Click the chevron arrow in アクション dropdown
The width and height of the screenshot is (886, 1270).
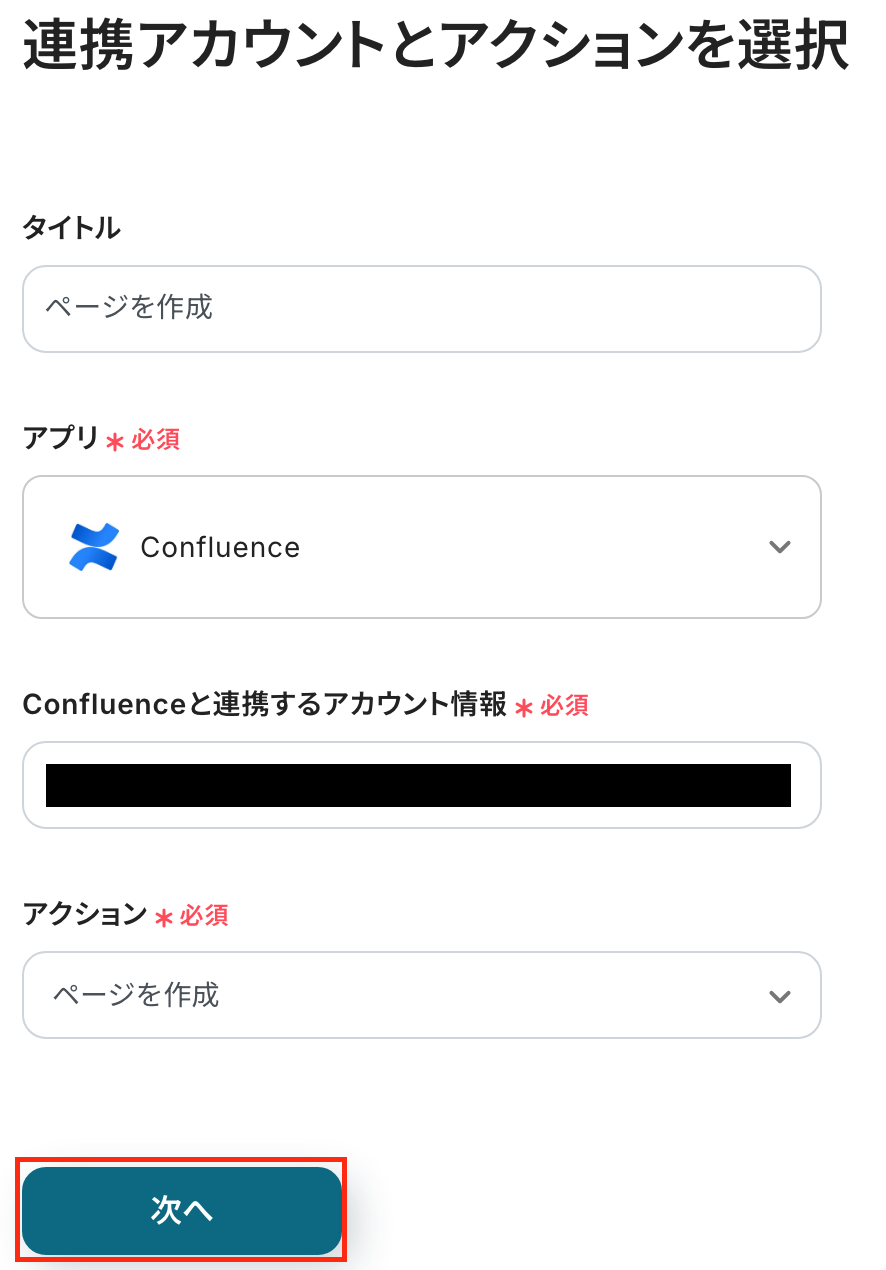779,996
